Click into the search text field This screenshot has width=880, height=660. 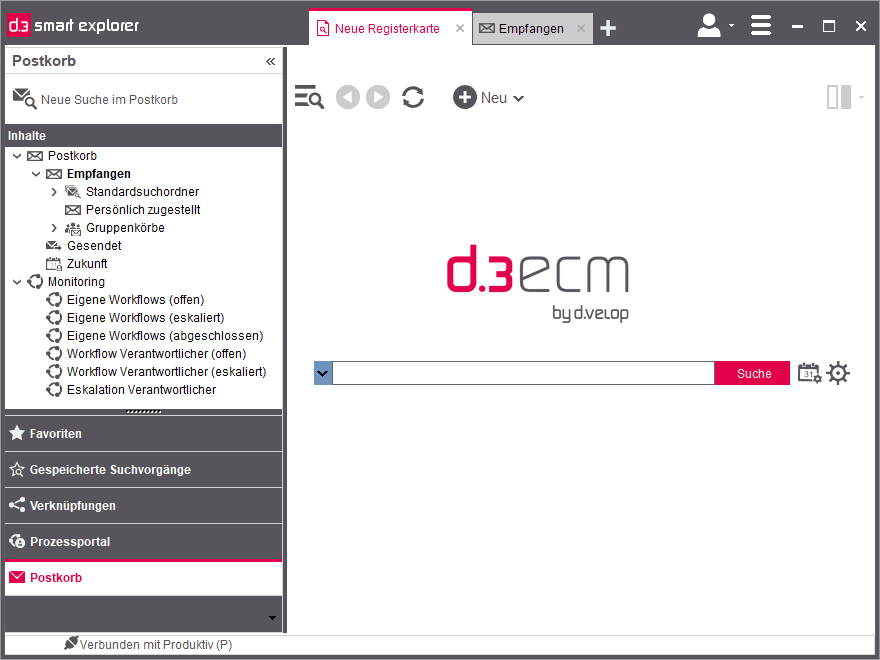pyautogui.click(x=523, y=373)
